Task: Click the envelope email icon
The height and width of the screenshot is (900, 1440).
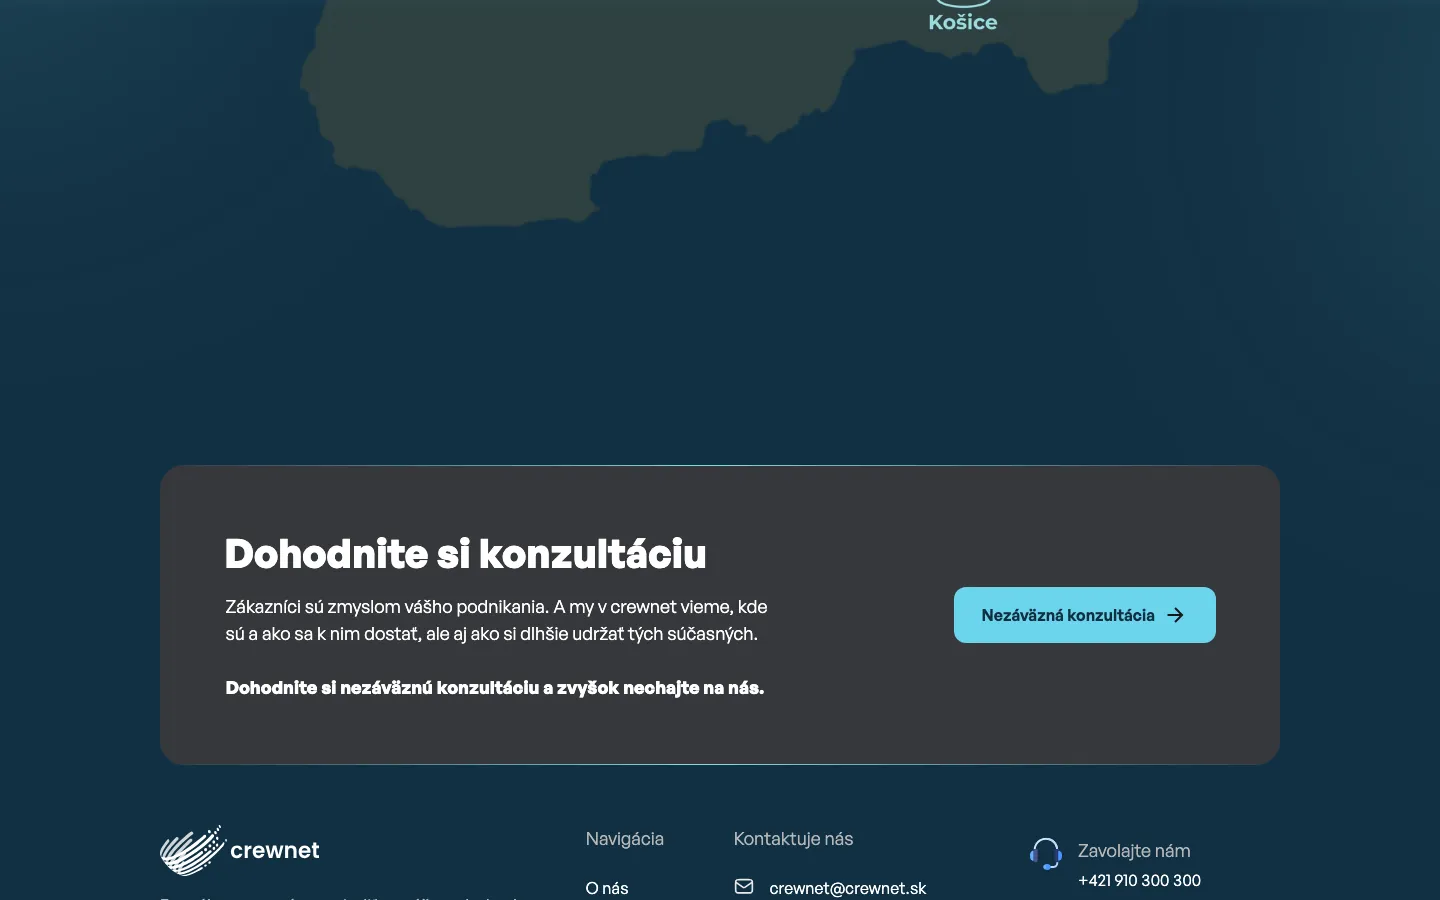Action: coord(744,886)
